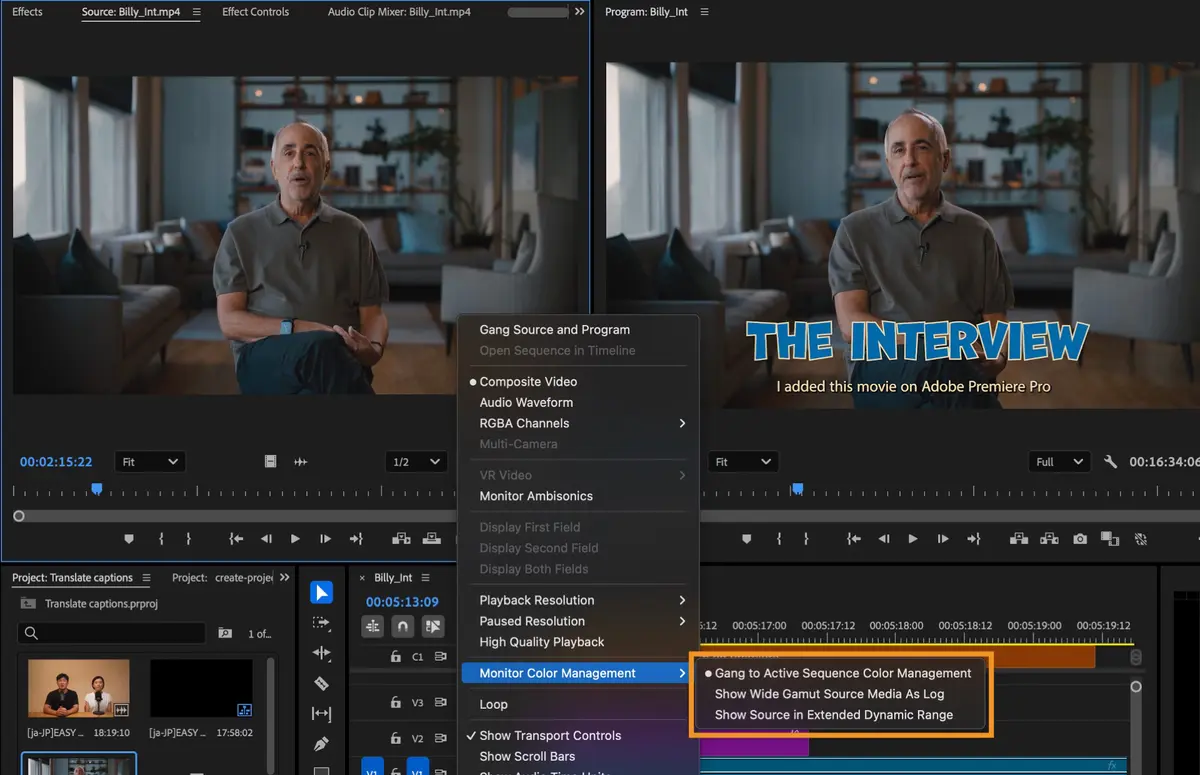Click Export Frame camera icon

click(1080, 538)
